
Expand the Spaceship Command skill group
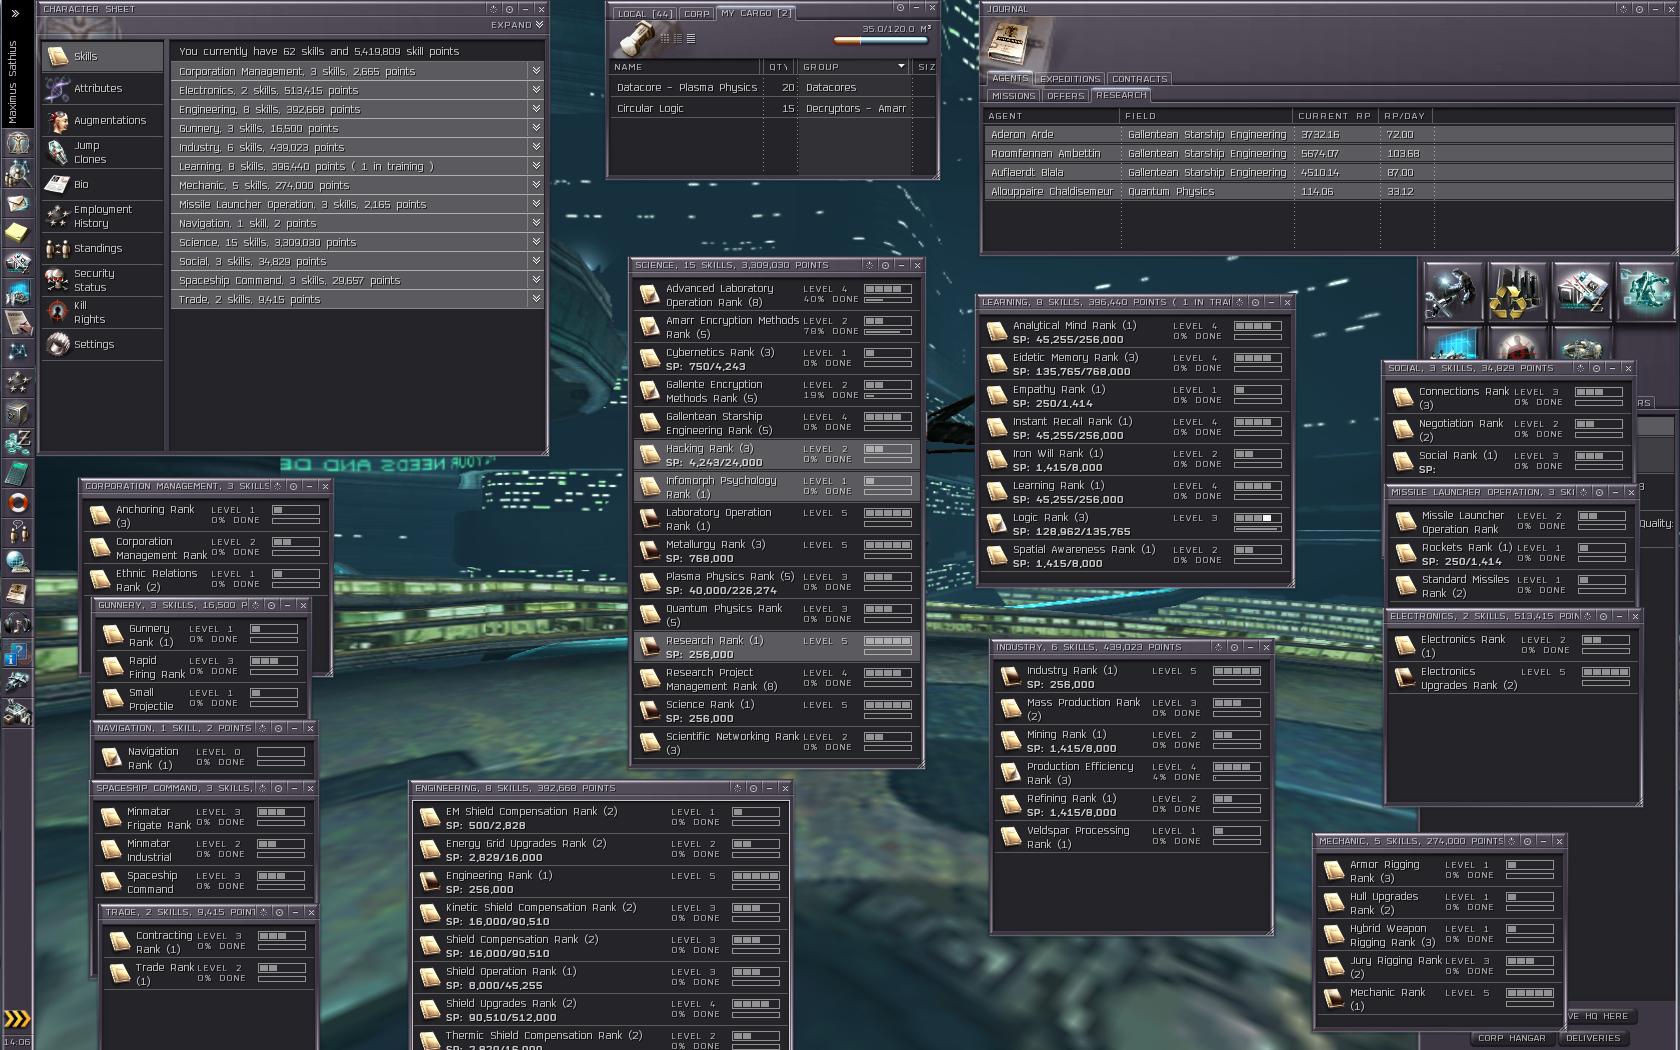[x=536, y=280]
